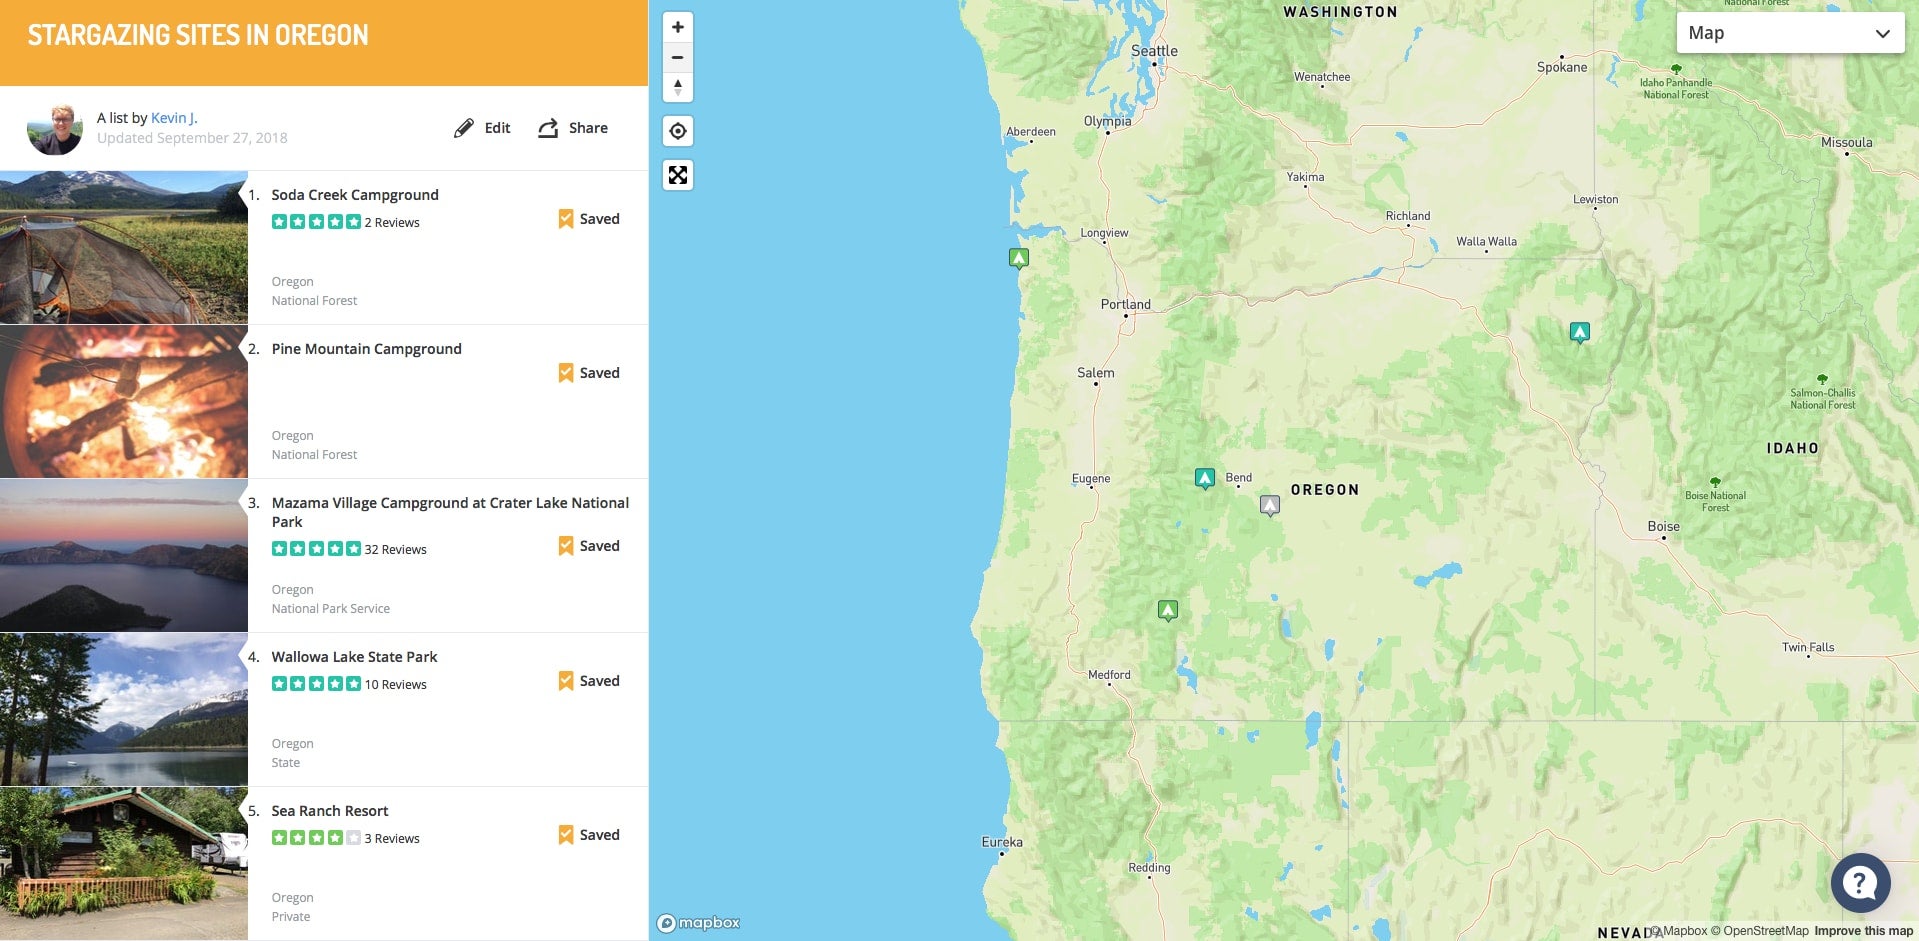Open Pine Mountain Campground listing
Image resolution: width=1919 pixels, height=941 pixels.
click(x=367, y=349)
